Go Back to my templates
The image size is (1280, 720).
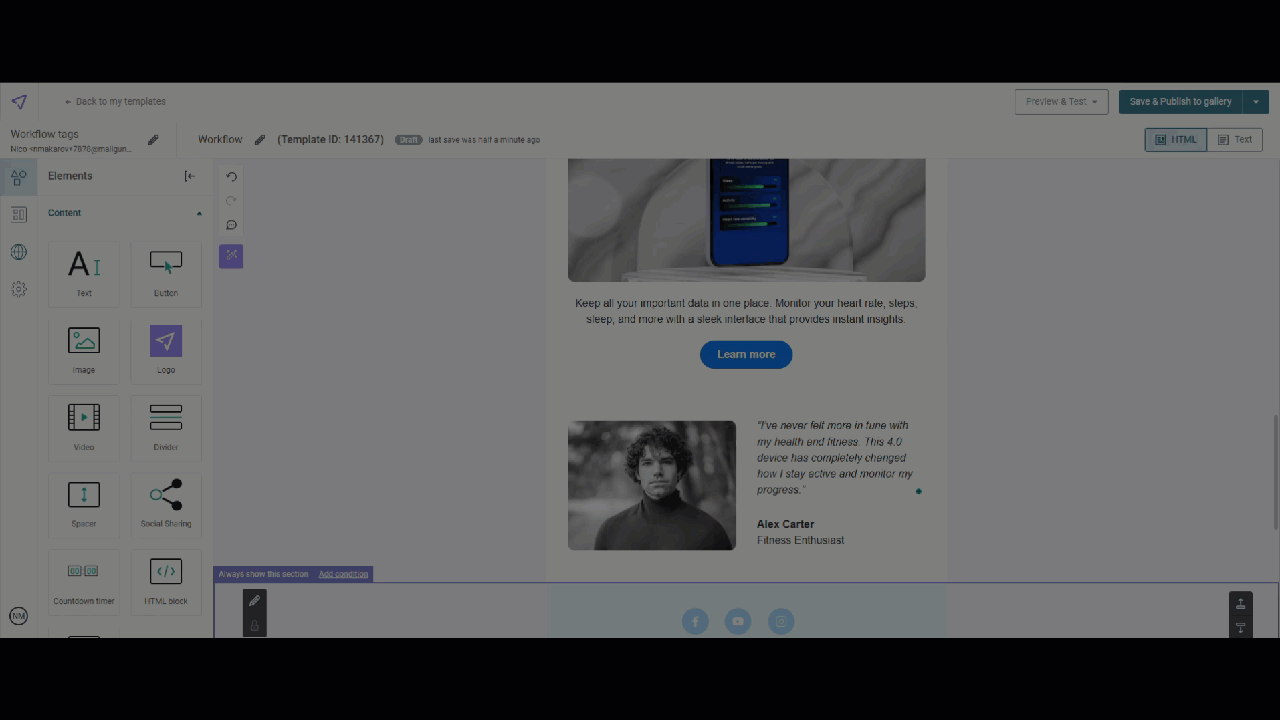pyautogui.click(x=115, y=102)
